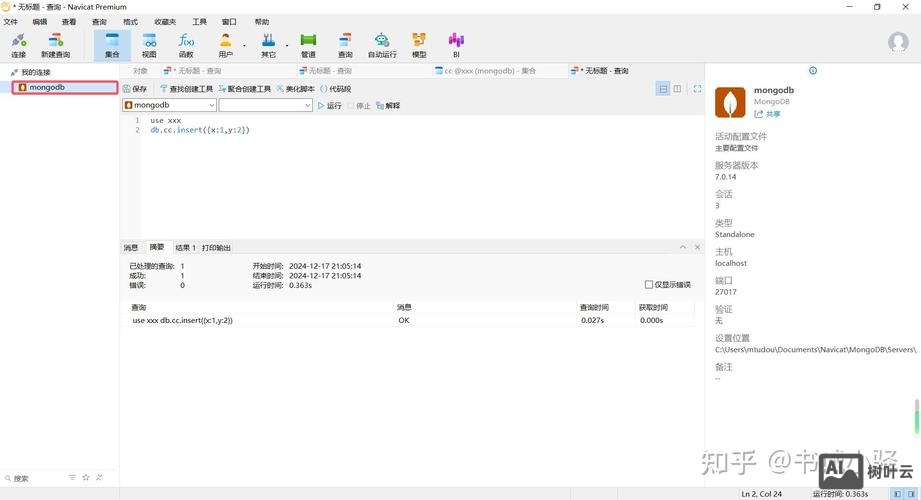This screenshot has width=921, height=500.
Task: Open the 视图 (View) toolbar icon
Action: pos(149,45)
